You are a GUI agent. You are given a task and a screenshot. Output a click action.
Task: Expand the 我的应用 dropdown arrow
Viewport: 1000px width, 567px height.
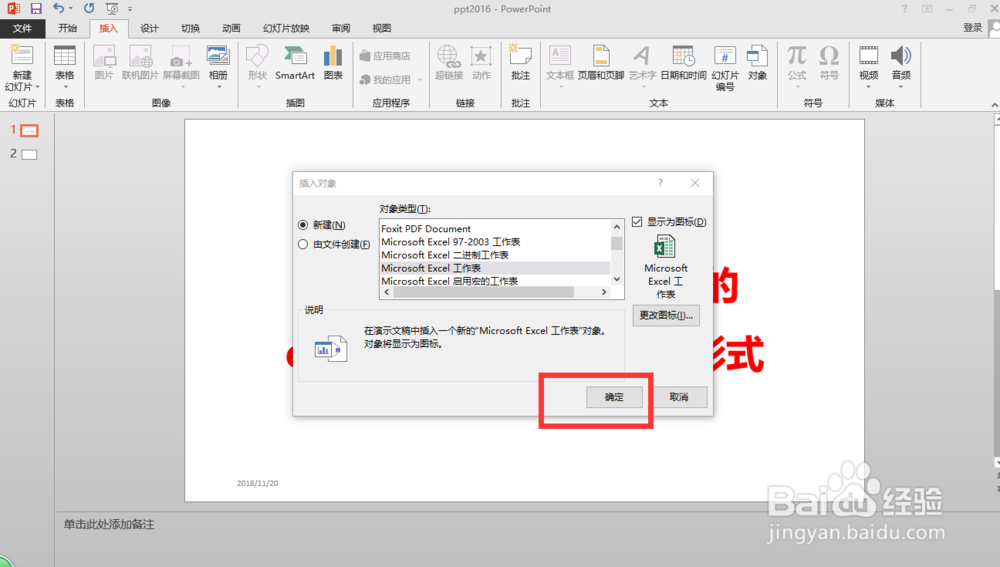[x=420, y=80]
